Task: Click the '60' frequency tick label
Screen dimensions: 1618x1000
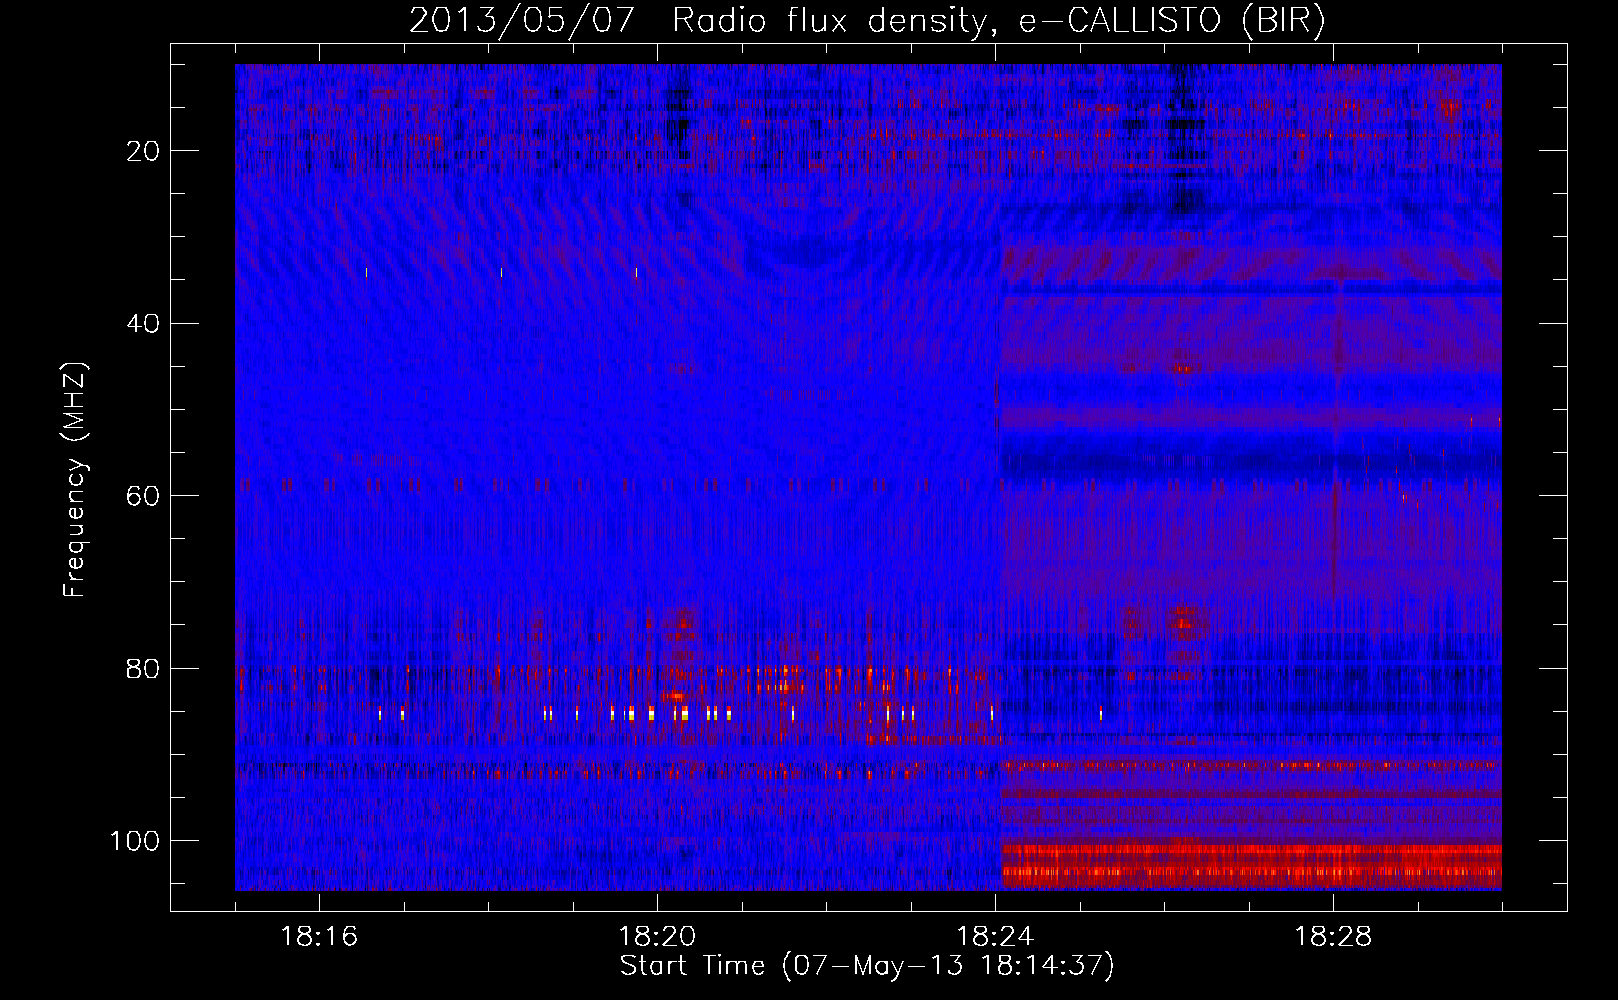Action: [144, 496]
